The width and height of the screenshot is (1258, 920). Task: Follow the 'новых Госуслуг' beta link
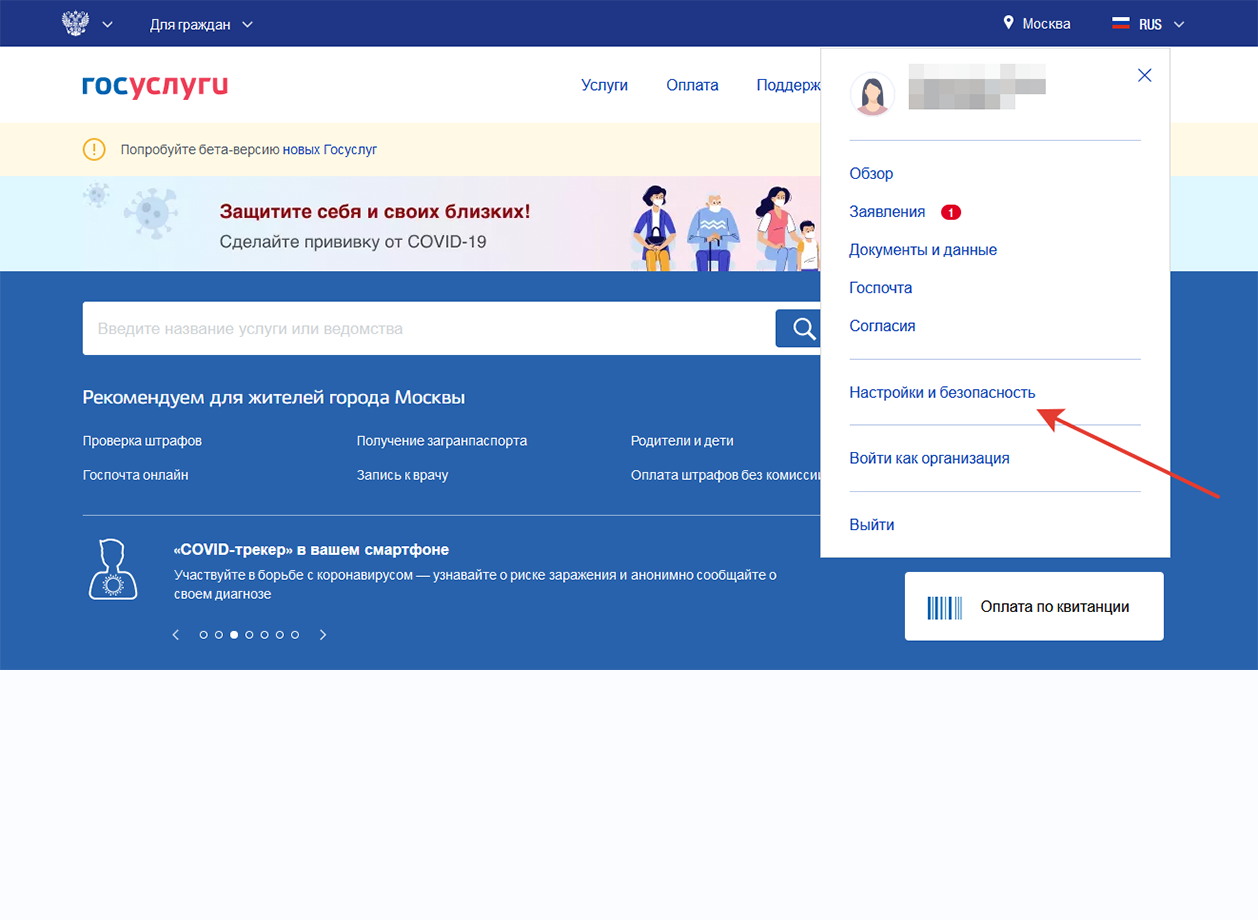point(330,150)
